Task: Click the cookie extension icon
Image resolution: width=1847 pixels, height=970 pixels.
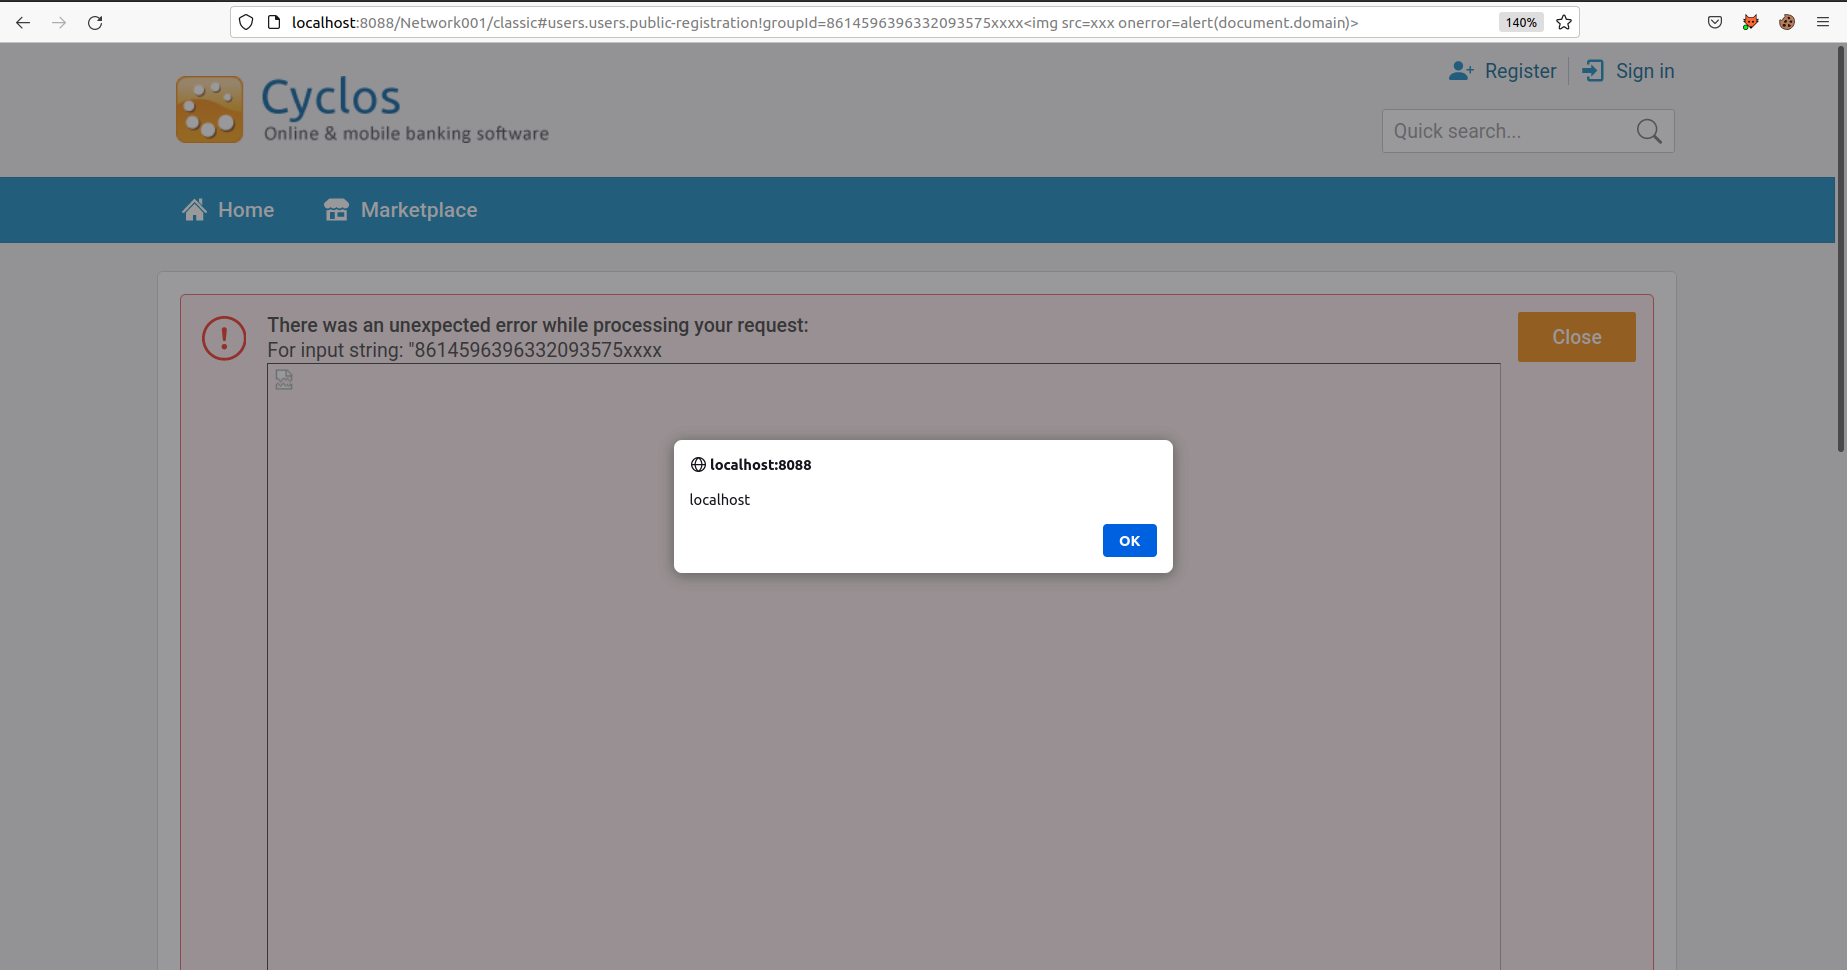Action: pos(1787,22)
